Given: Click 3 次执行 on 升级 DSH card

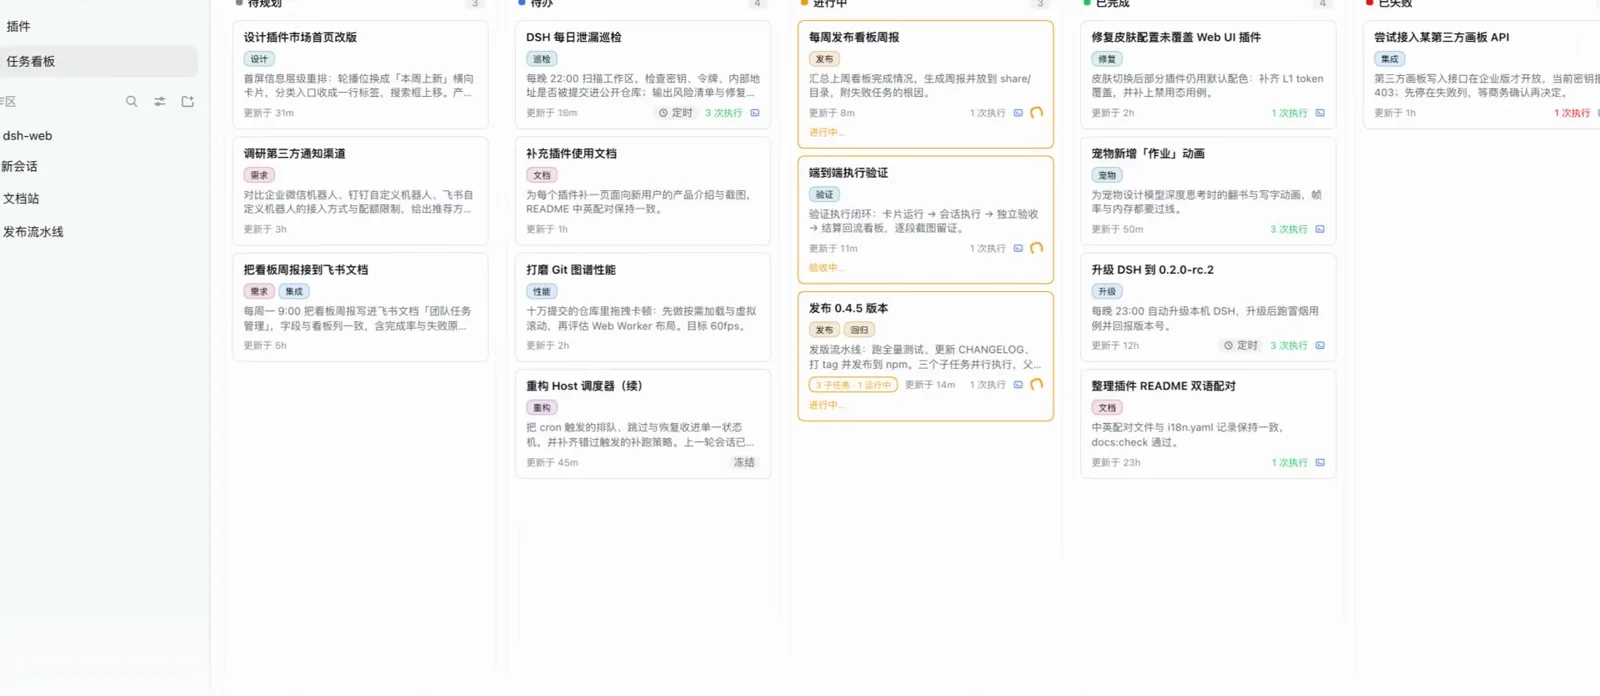Looking at the screenshot, I should click(1289, 345).
